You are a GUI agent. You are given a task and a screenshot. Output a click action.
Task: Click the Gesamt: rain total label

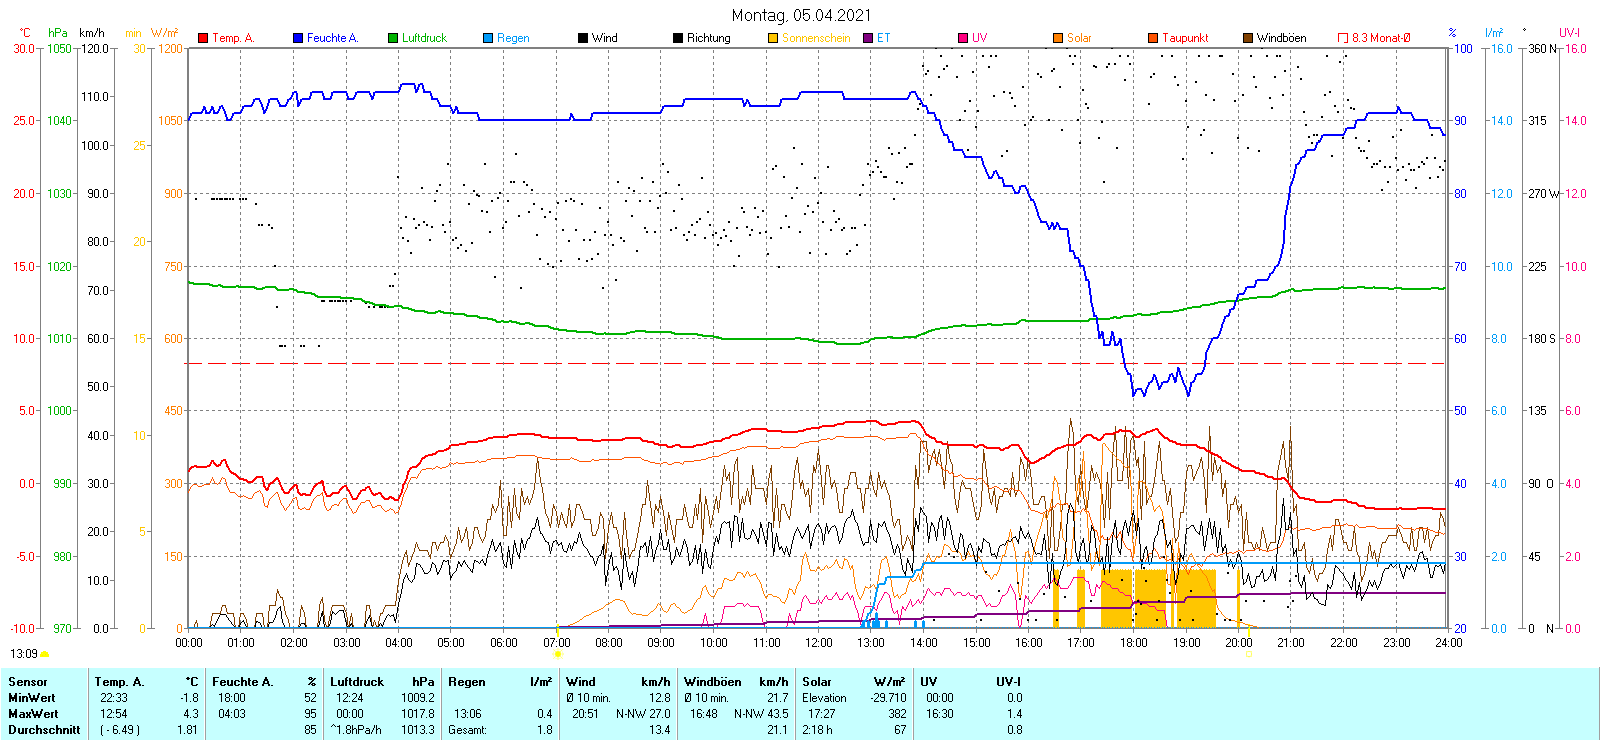tap(468, 730)
